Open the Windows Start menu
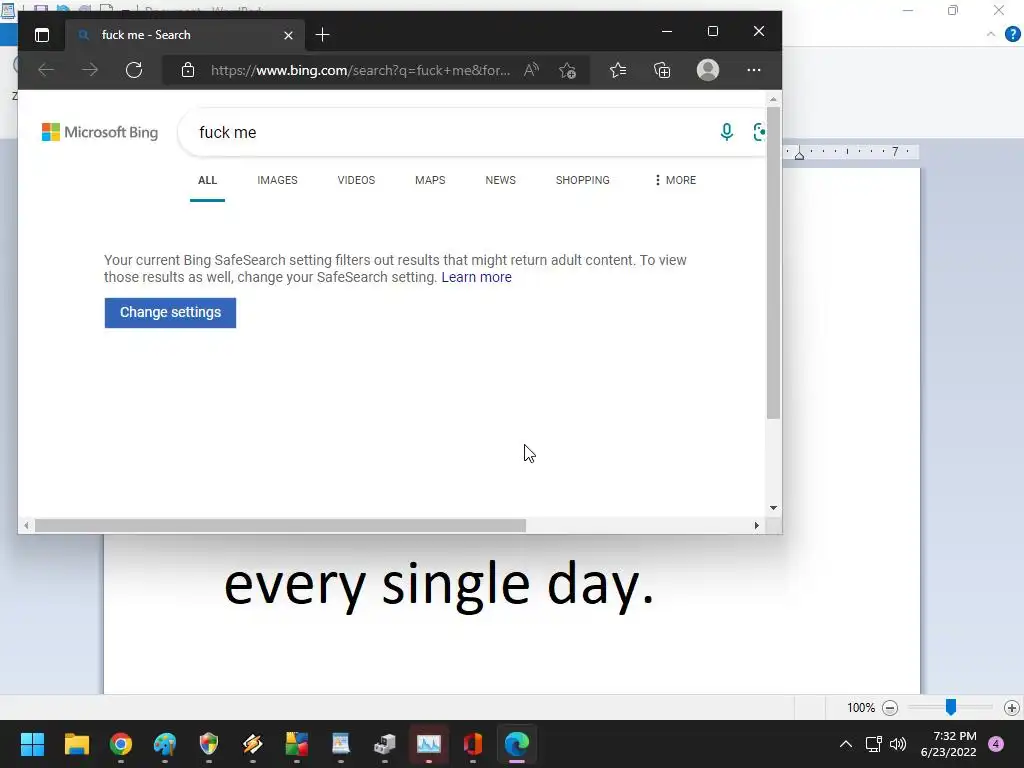This screenshot has width=1024, height=768. 32,744
